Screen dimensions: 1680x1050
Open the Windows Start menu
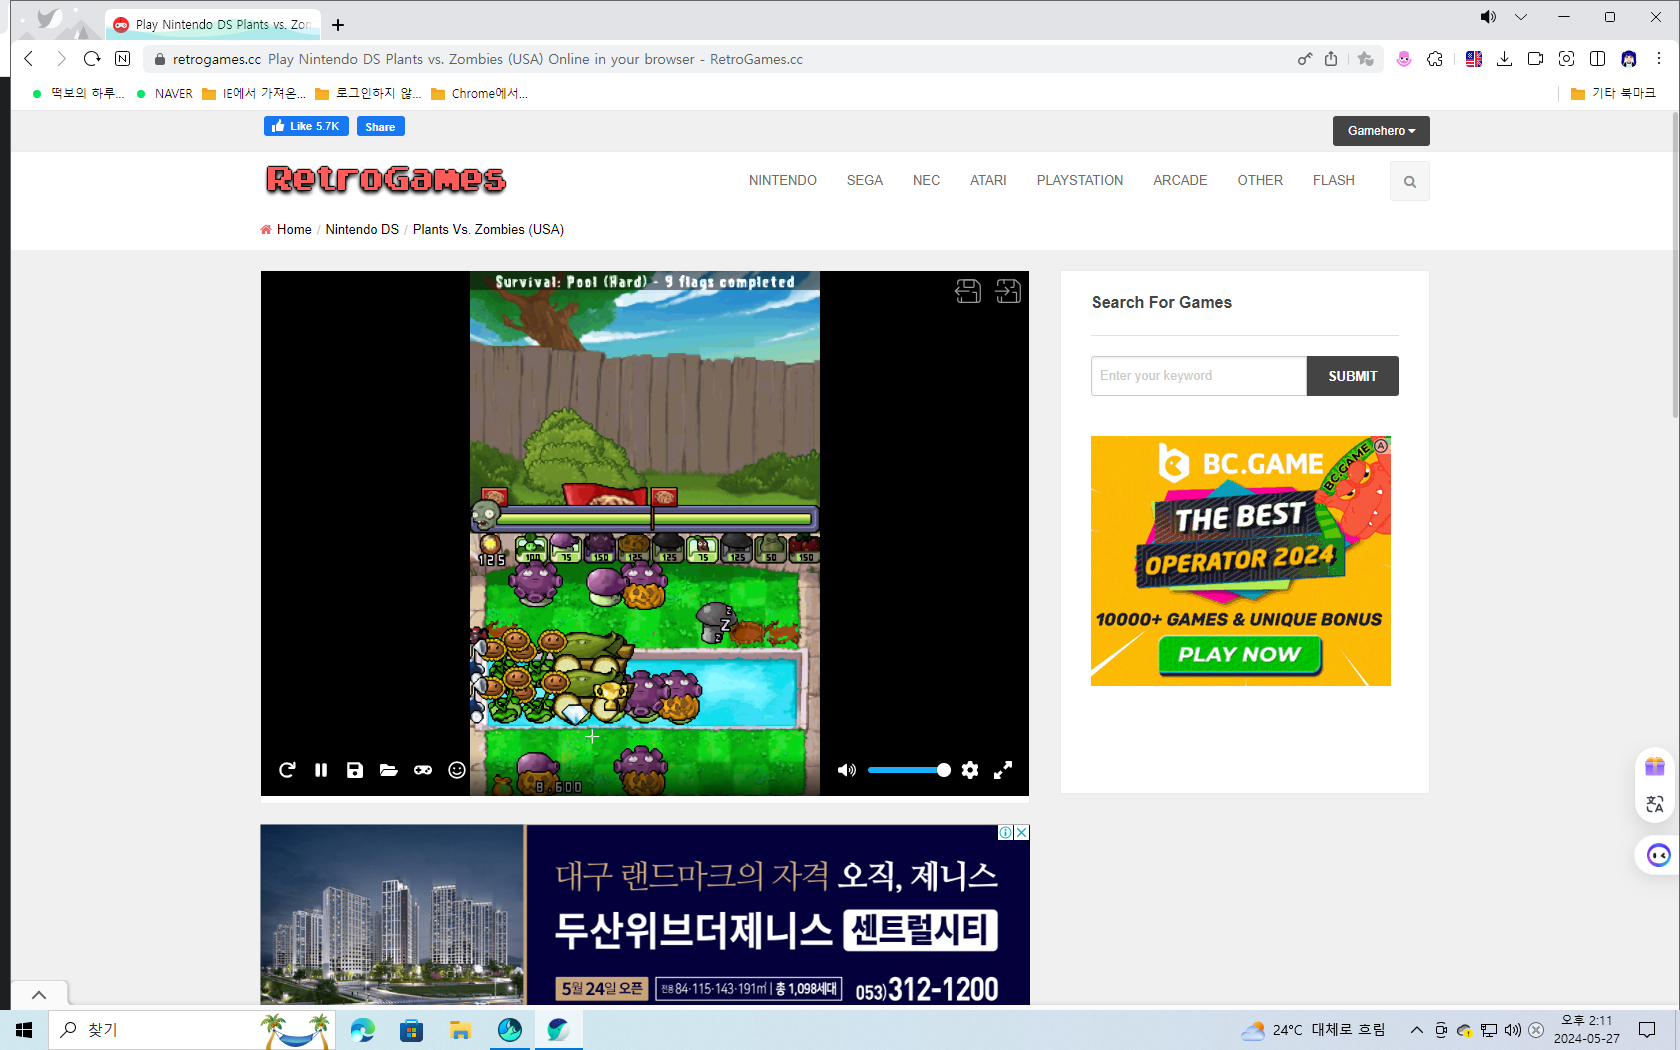tap(24, 1030)
